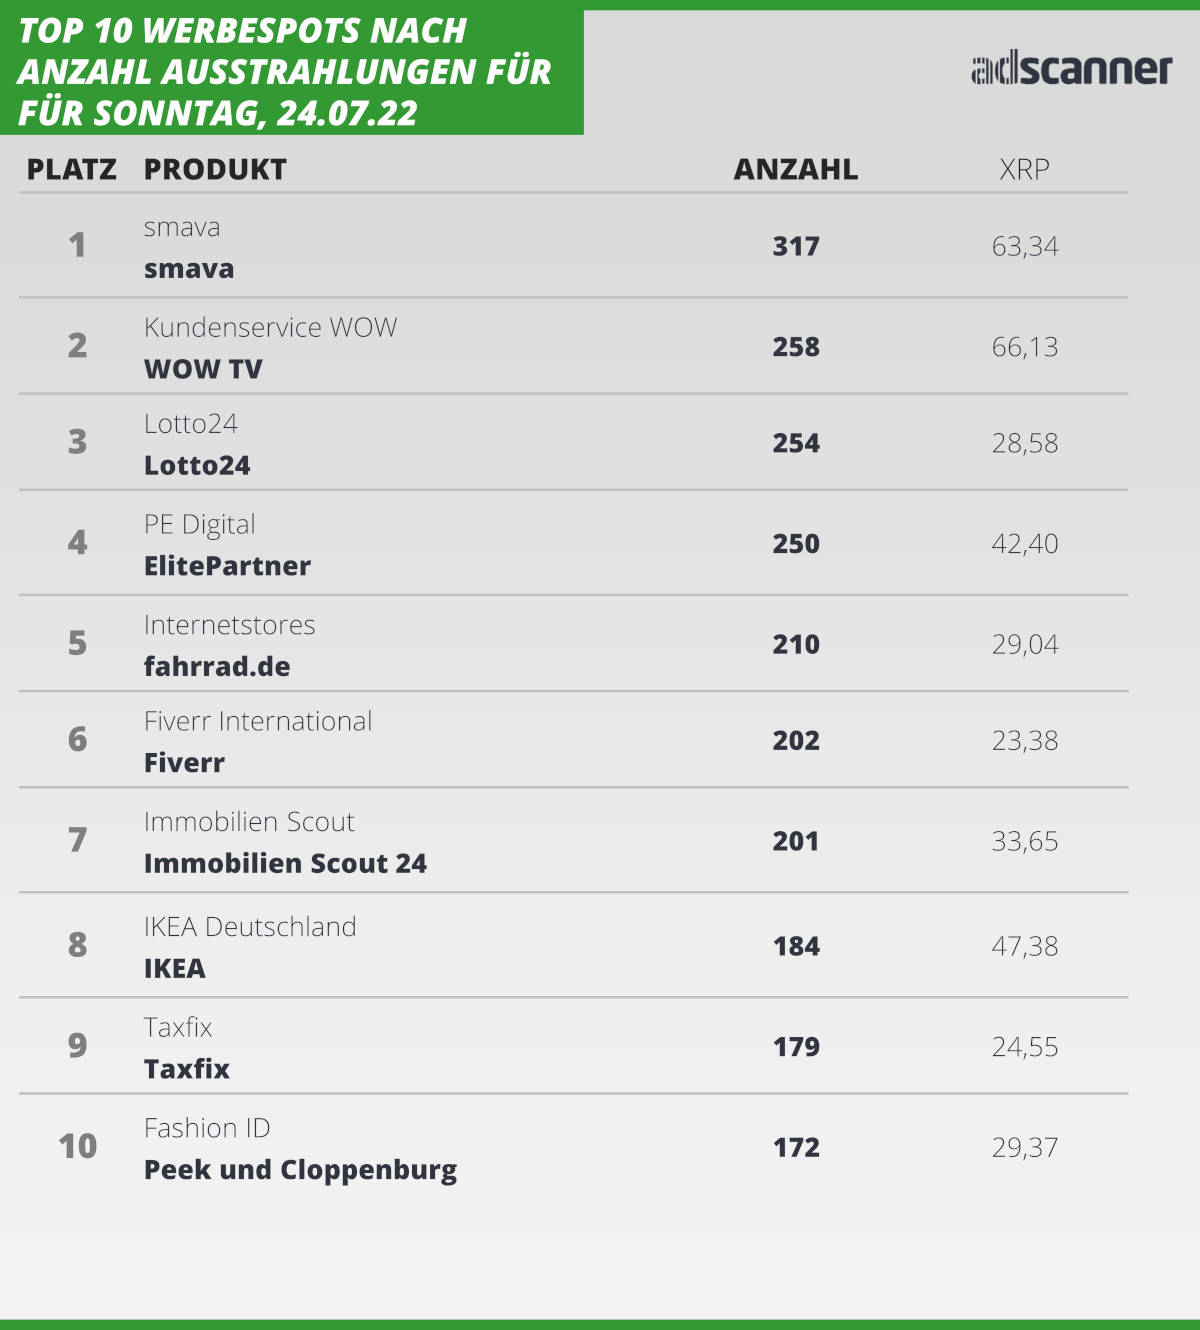The width and height of the screenshot is (1200, 1330).
Task: Select Immobilien Scout 24 product name
Action: tap(285, 863)
